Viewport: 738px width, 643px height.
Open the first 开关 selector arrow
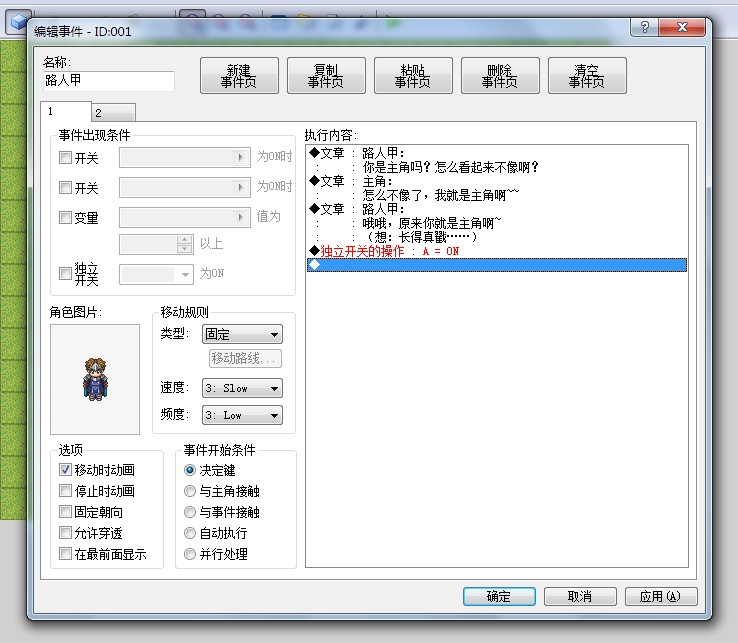241,157
